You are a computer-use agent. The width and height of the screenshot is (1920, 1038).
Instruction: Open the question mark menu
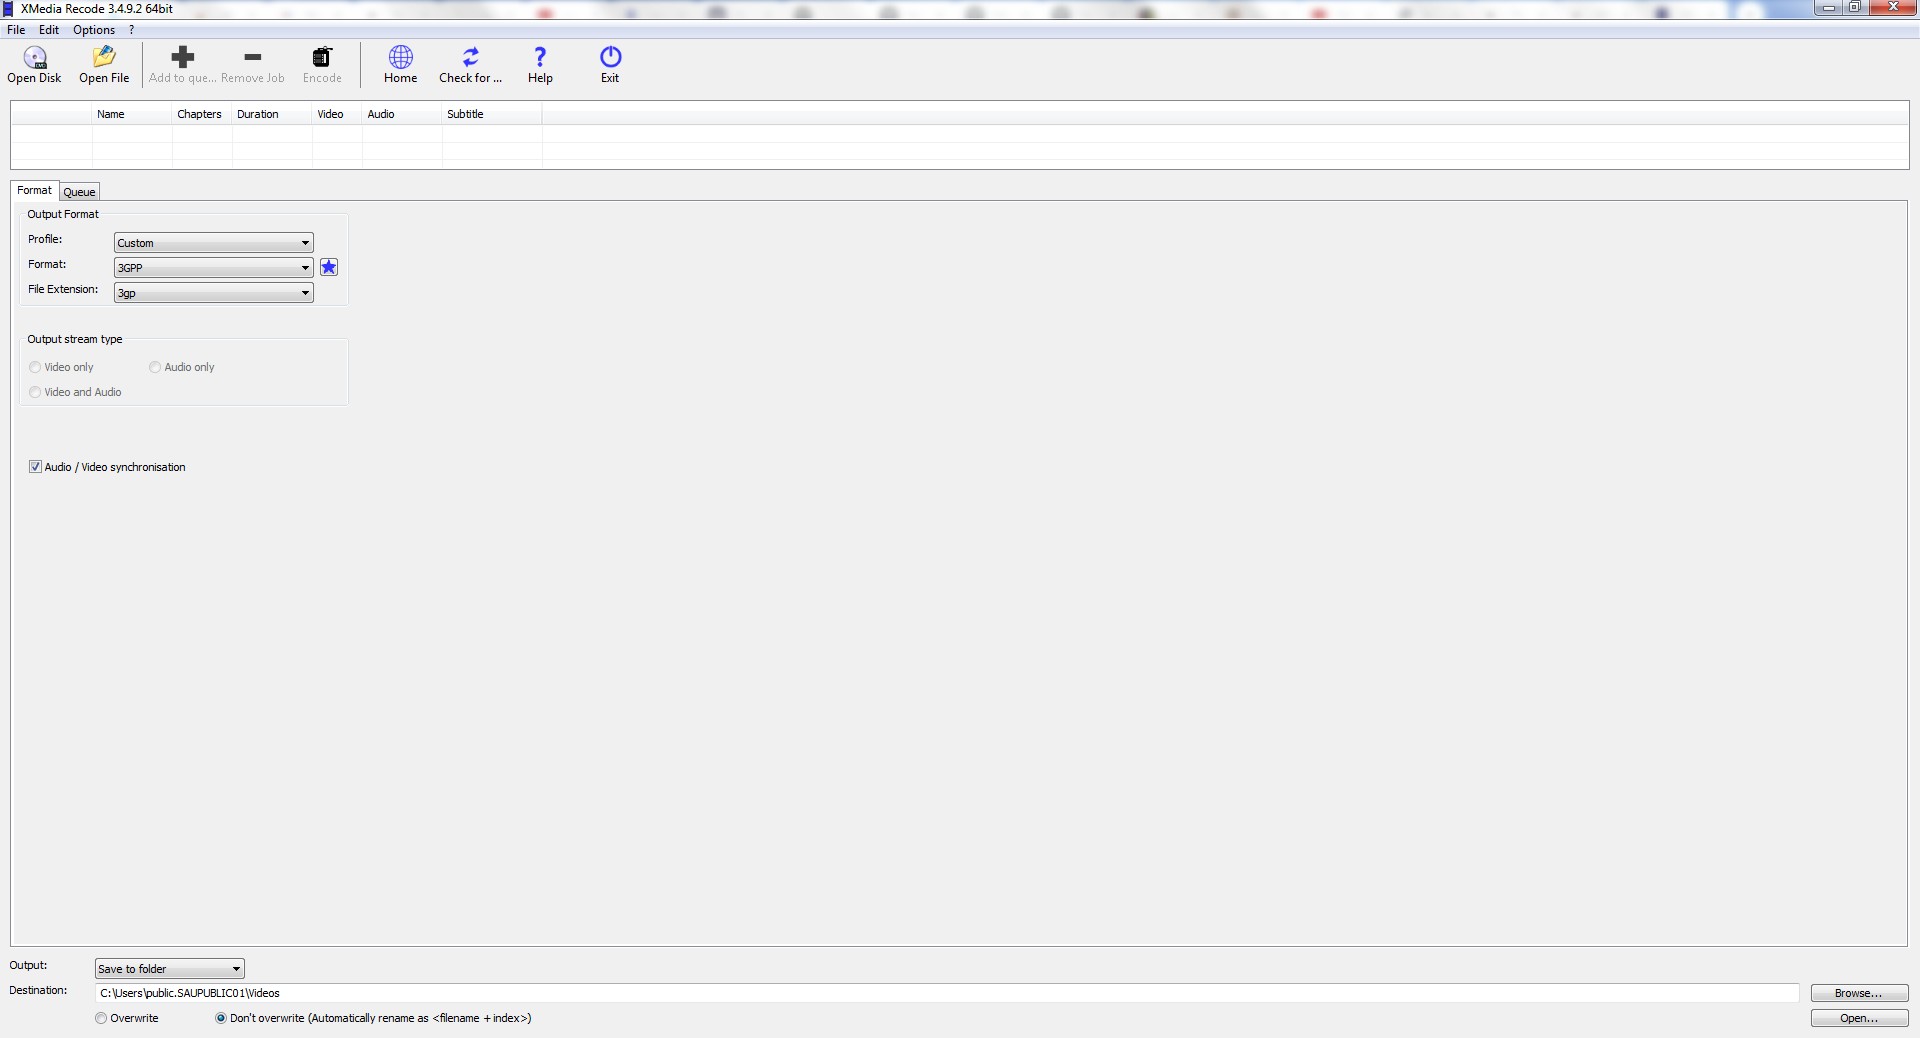131,30
